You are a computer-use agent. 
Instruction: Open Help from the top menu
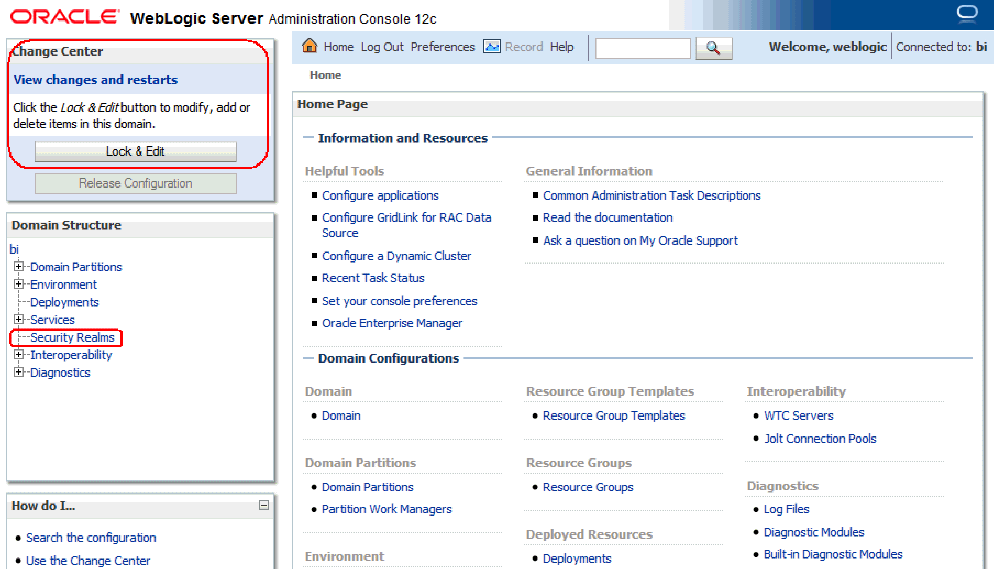coord(562,47)
